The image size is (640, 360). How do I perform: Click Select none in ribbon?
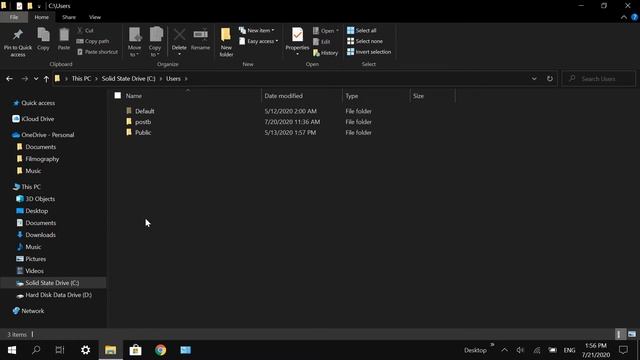point(365,41)
